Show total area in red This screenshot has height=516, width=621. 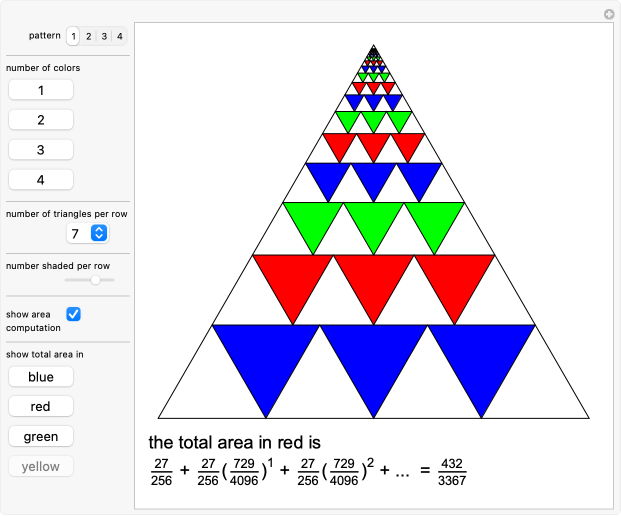coord(41,406)
